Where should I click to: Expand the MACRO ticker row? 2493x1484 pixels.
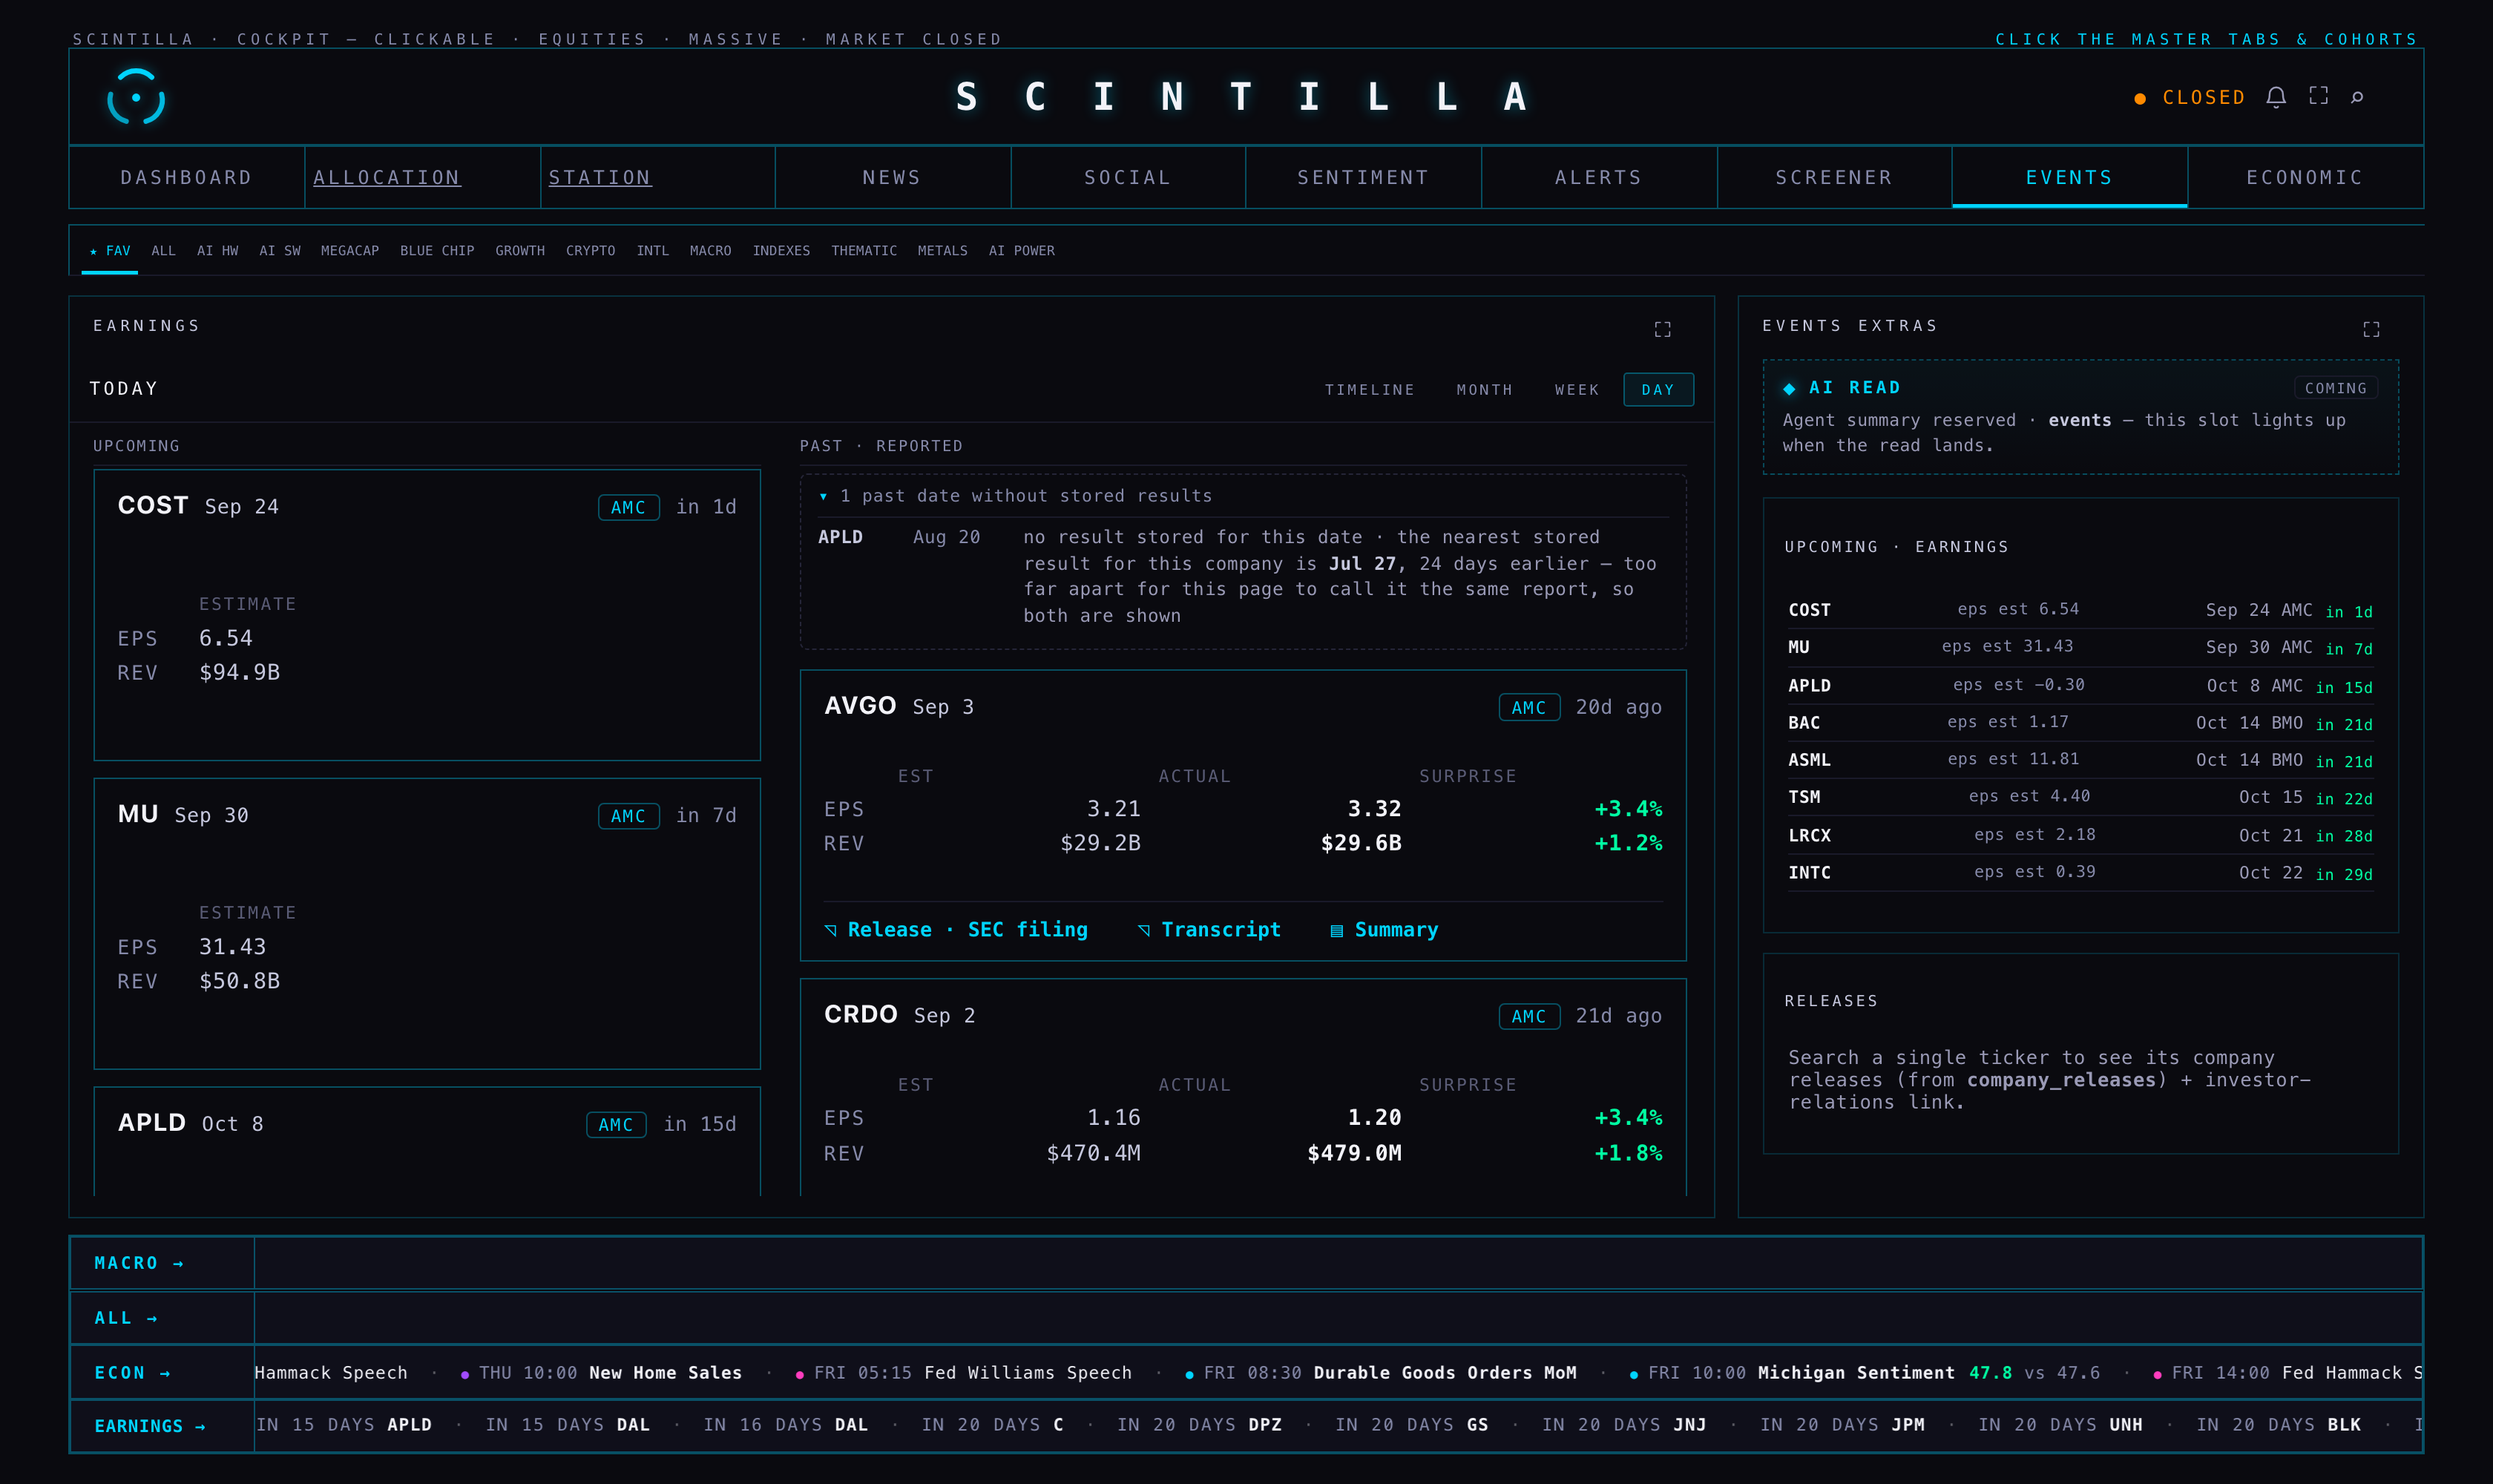[139, 1263]
